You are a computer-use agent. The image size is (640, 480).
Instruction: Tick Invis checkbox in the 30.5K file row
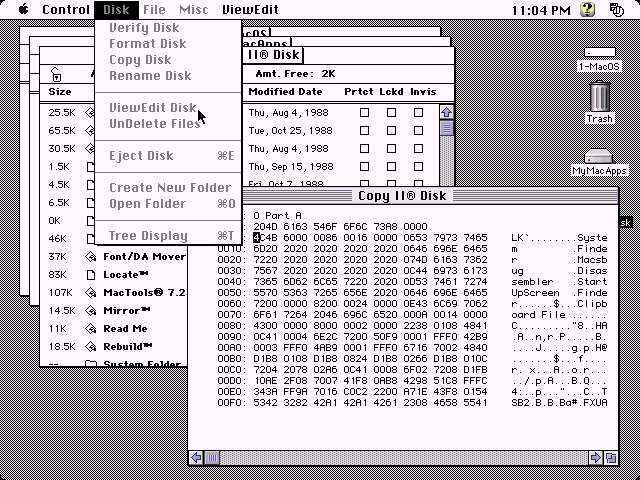(x=418, y=149)
